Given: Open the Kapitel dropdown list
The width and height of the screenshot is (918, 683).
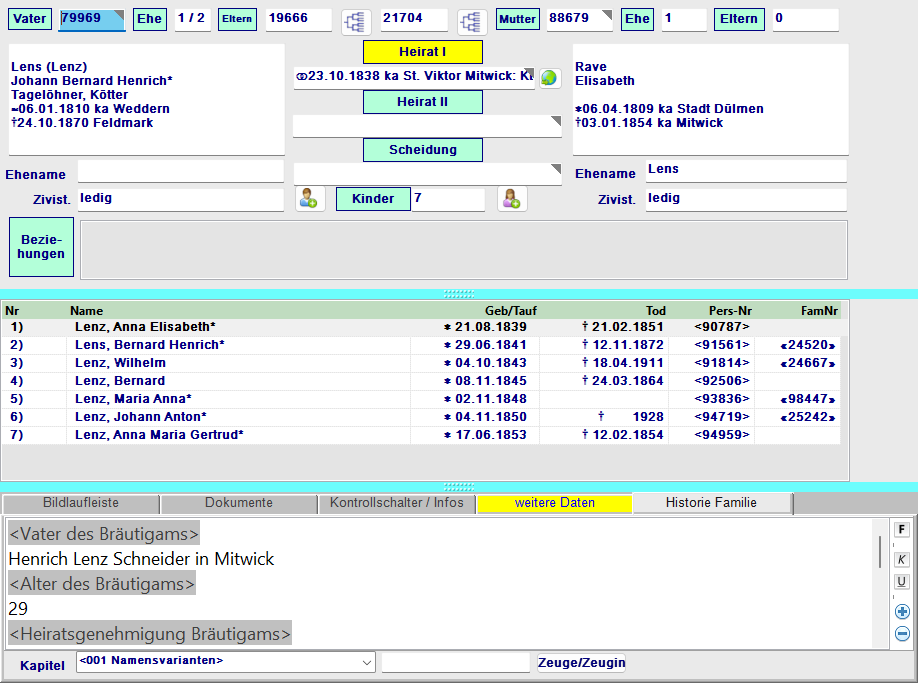Looking at the screenshot, I should click(365, 662).
